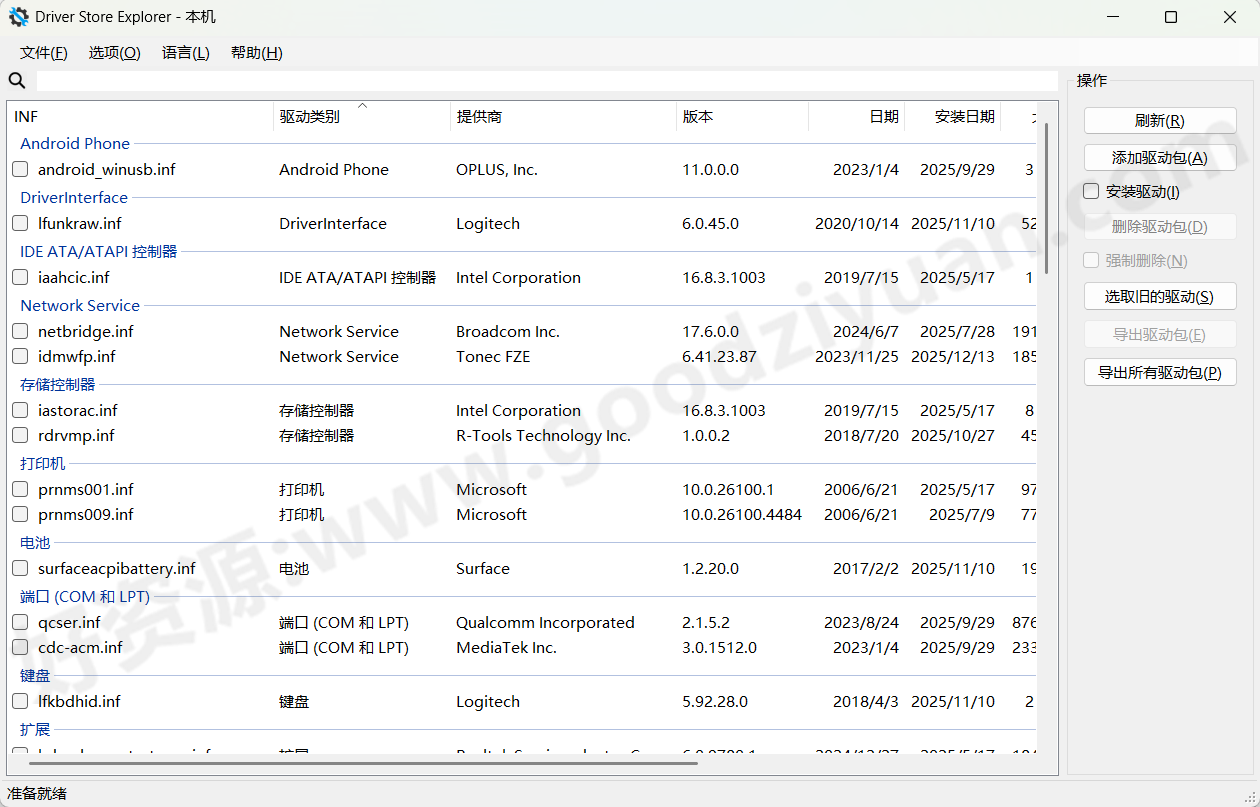Click the Driver Store Explorer title bar icon

tap(18, 17)
